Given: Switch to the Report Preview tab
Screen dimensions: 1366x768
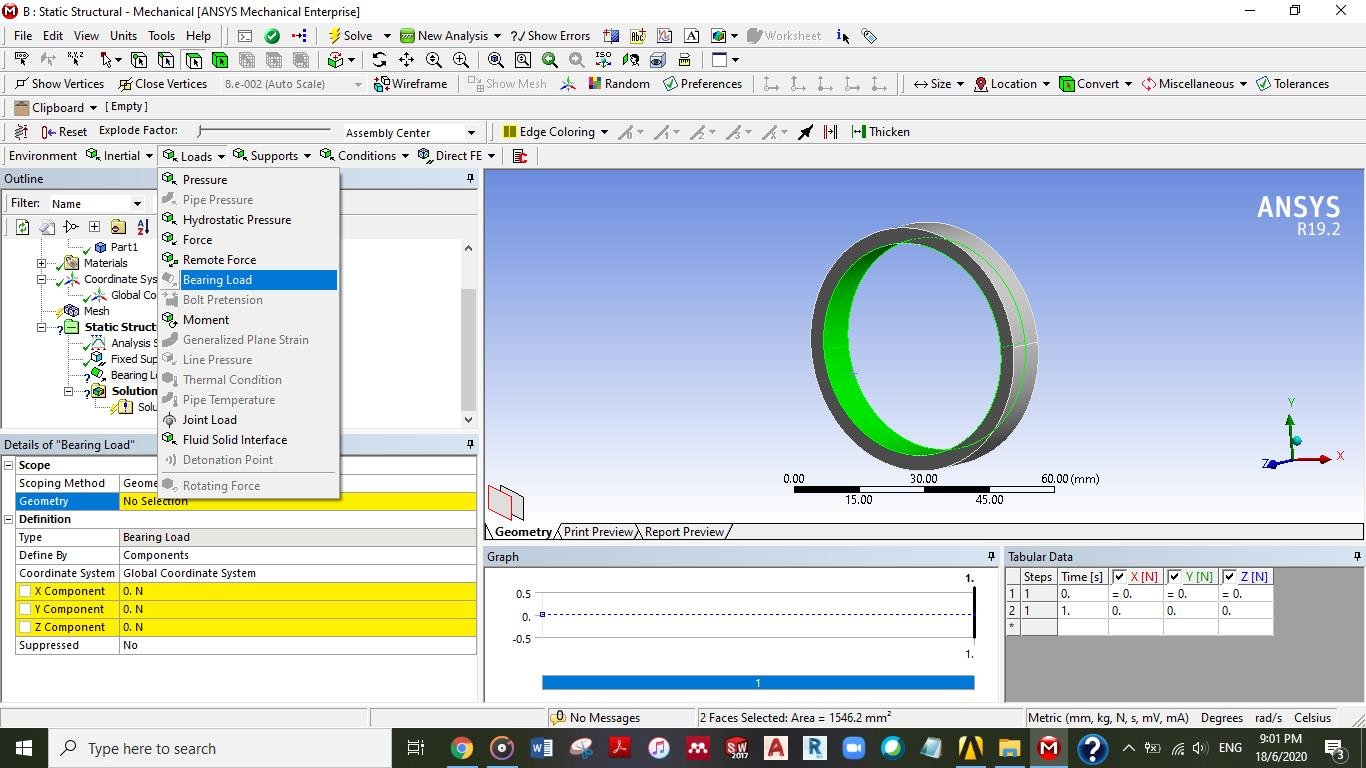Looking at the screenshot, I should point(684,532).
